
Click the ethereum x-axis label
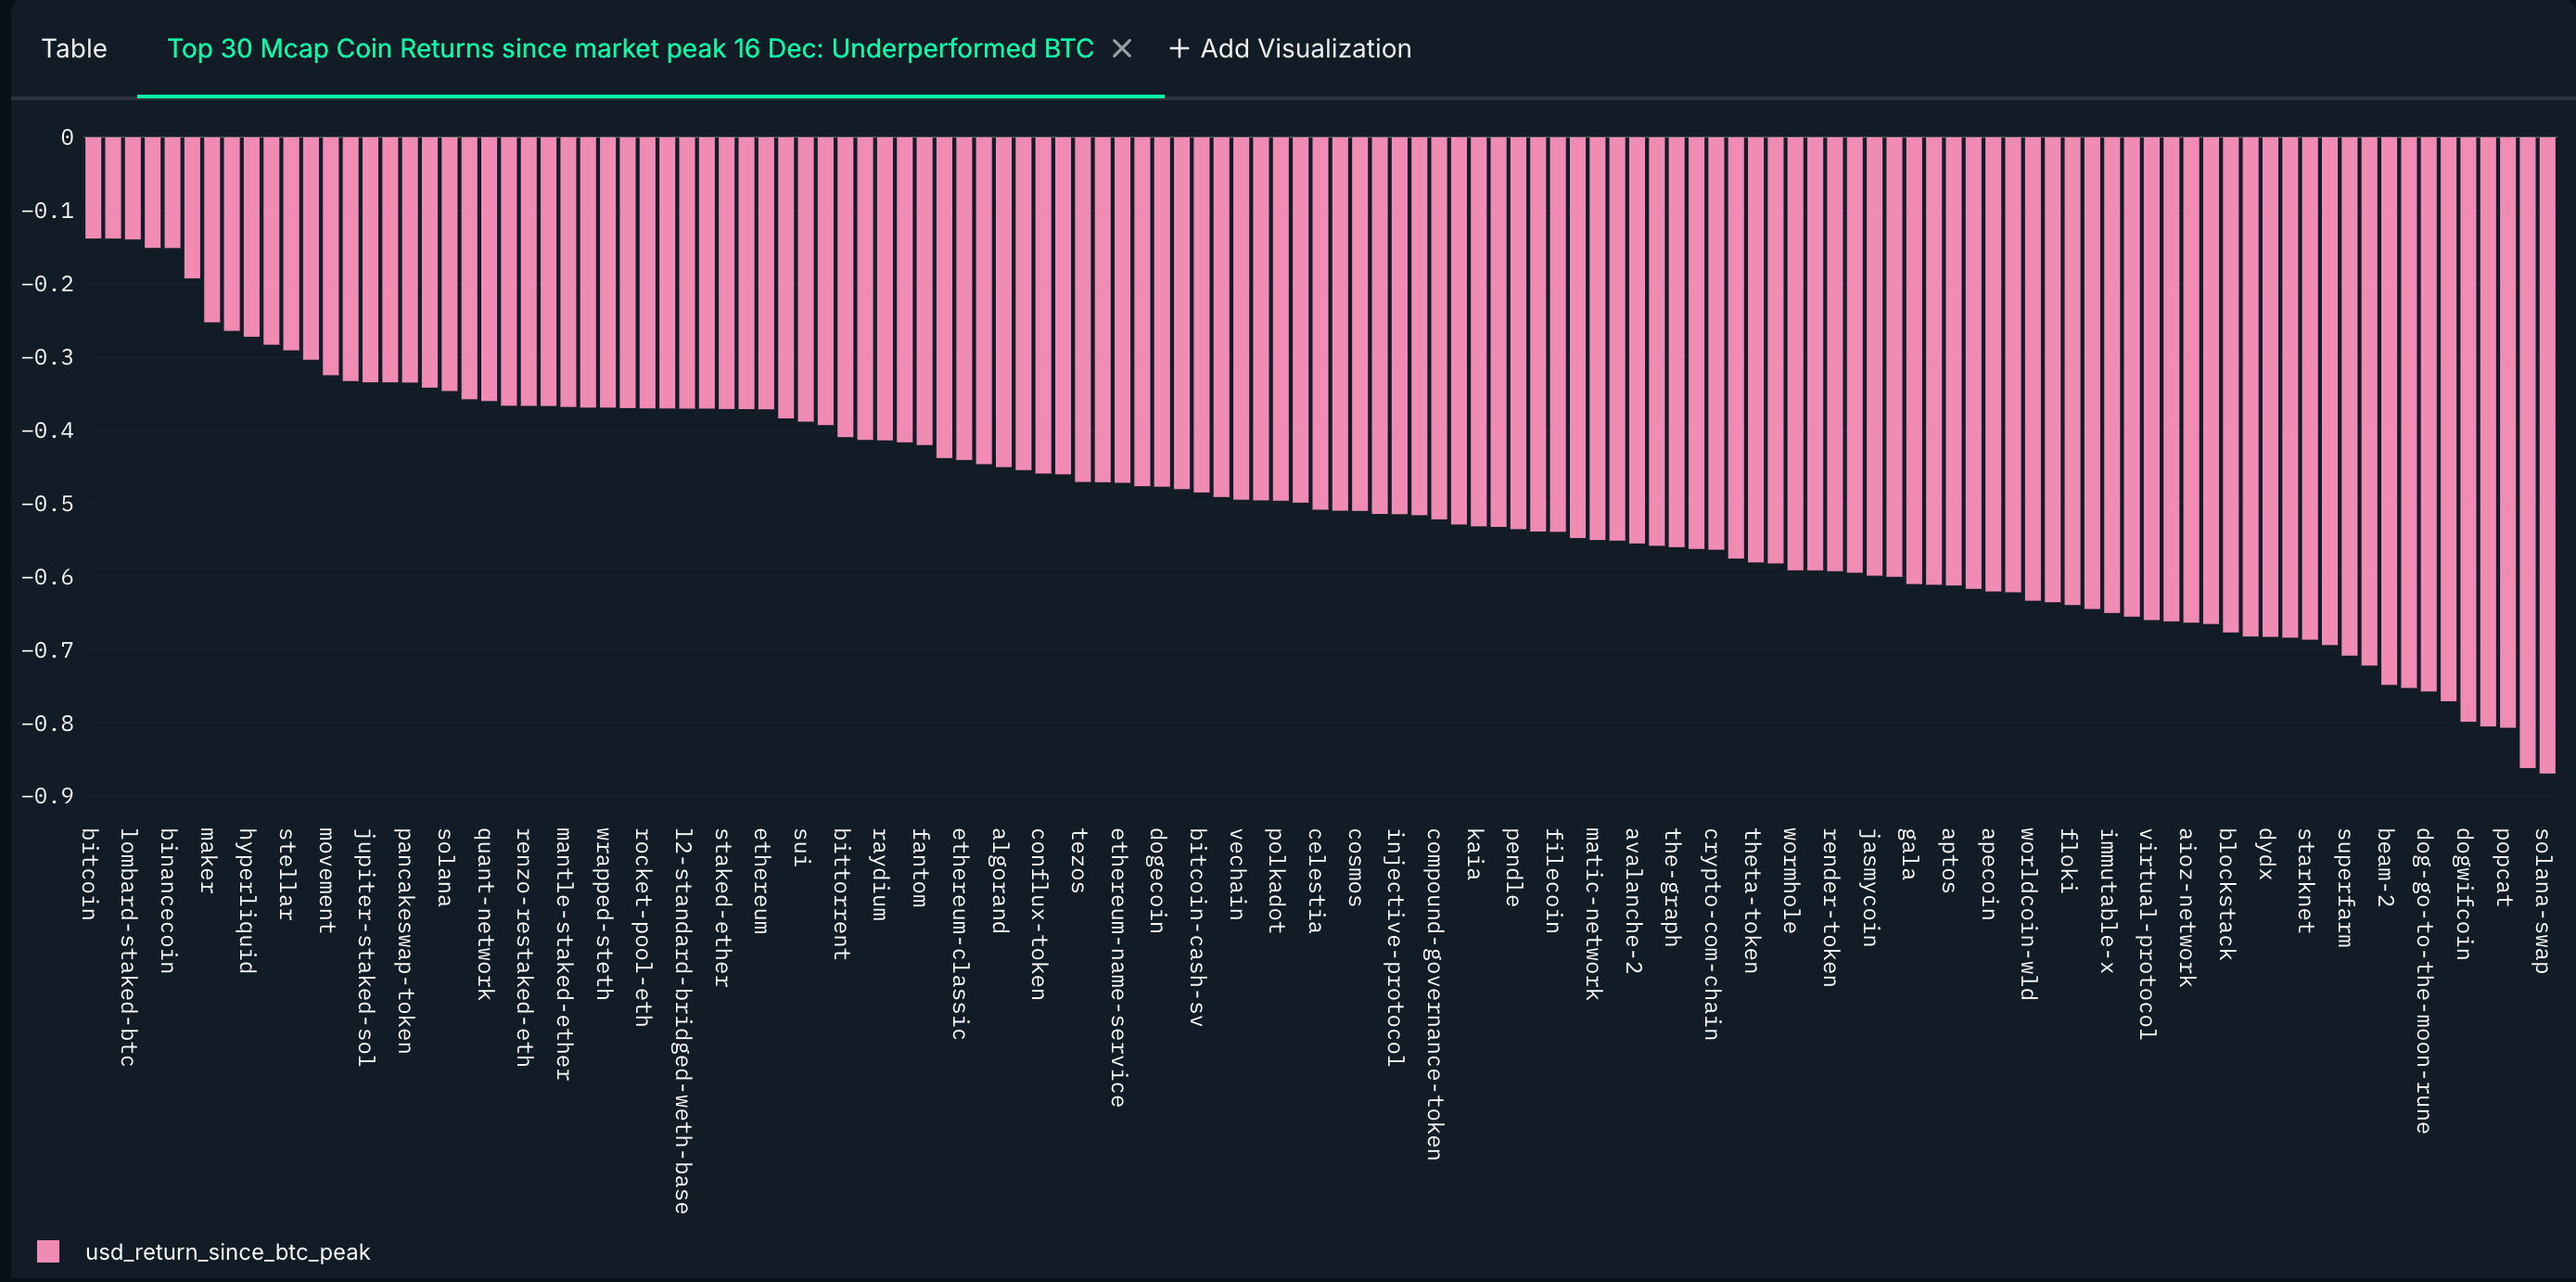[x=761, y=880]
